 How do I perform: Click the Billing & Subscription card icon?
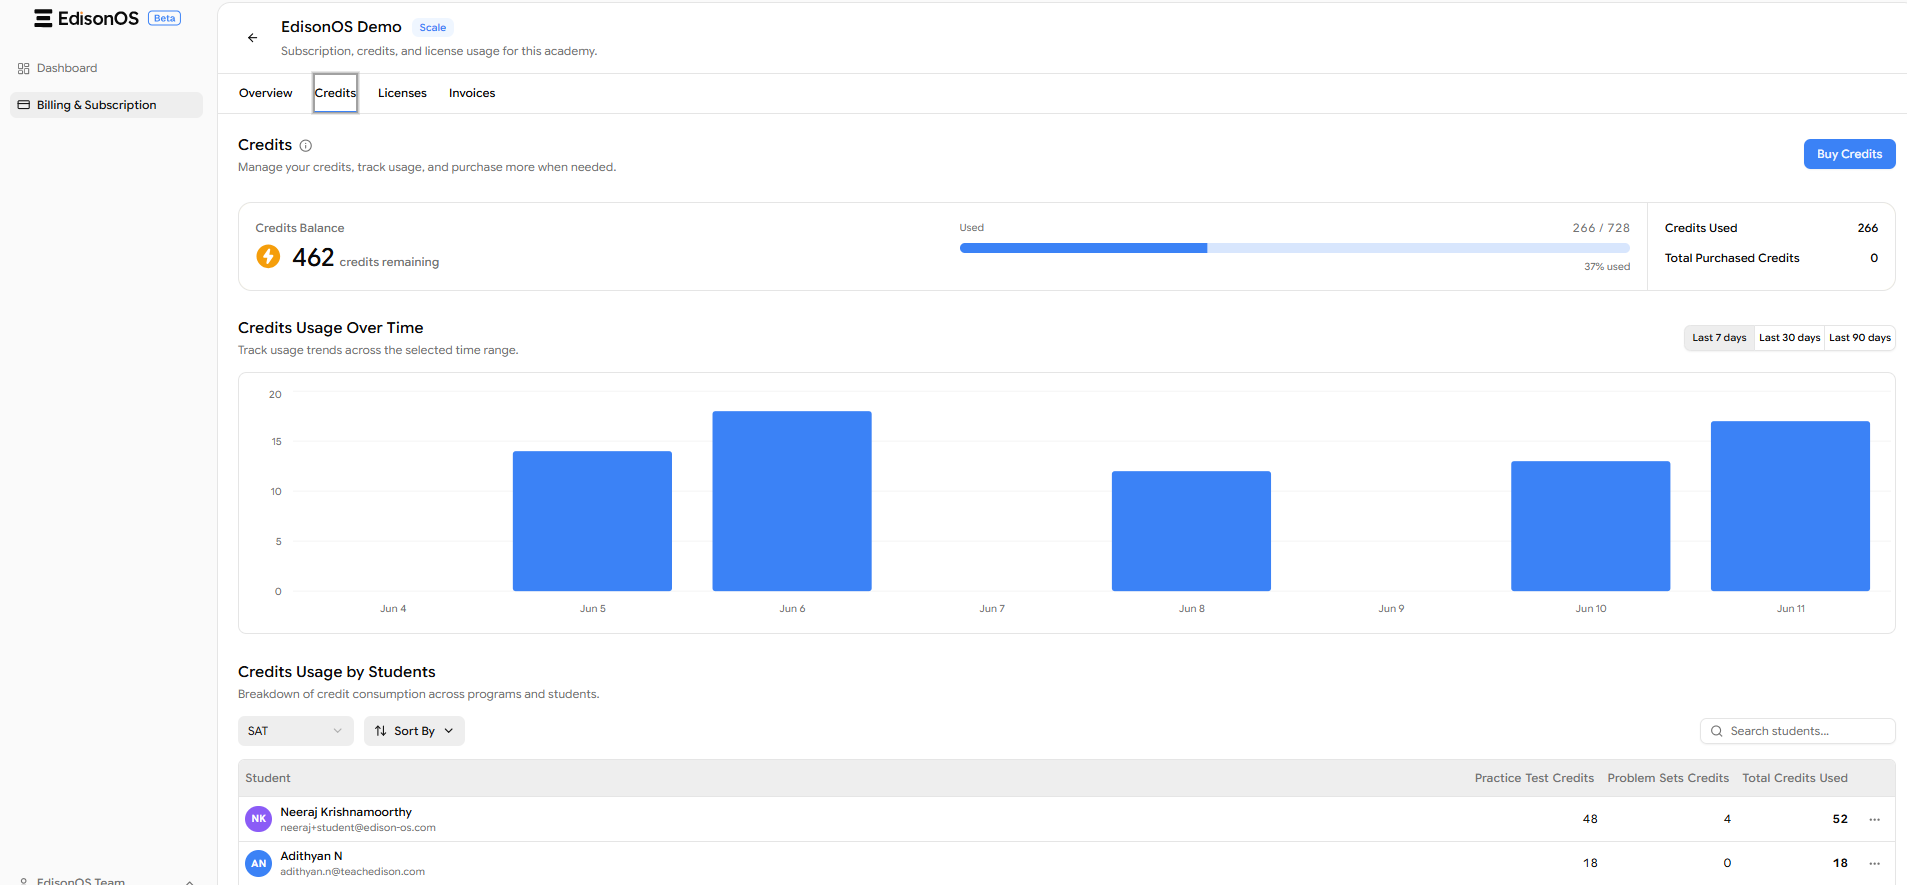pyautogui.click(x=24, y=105)
